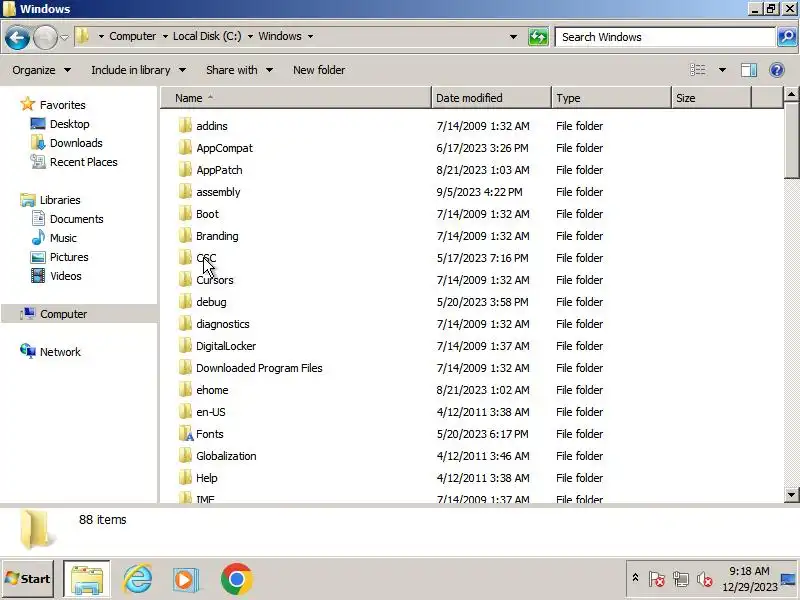This screenshot has width=800, height=600.
Task: Click the Show desktop tray icon
Action: point(788,579)
